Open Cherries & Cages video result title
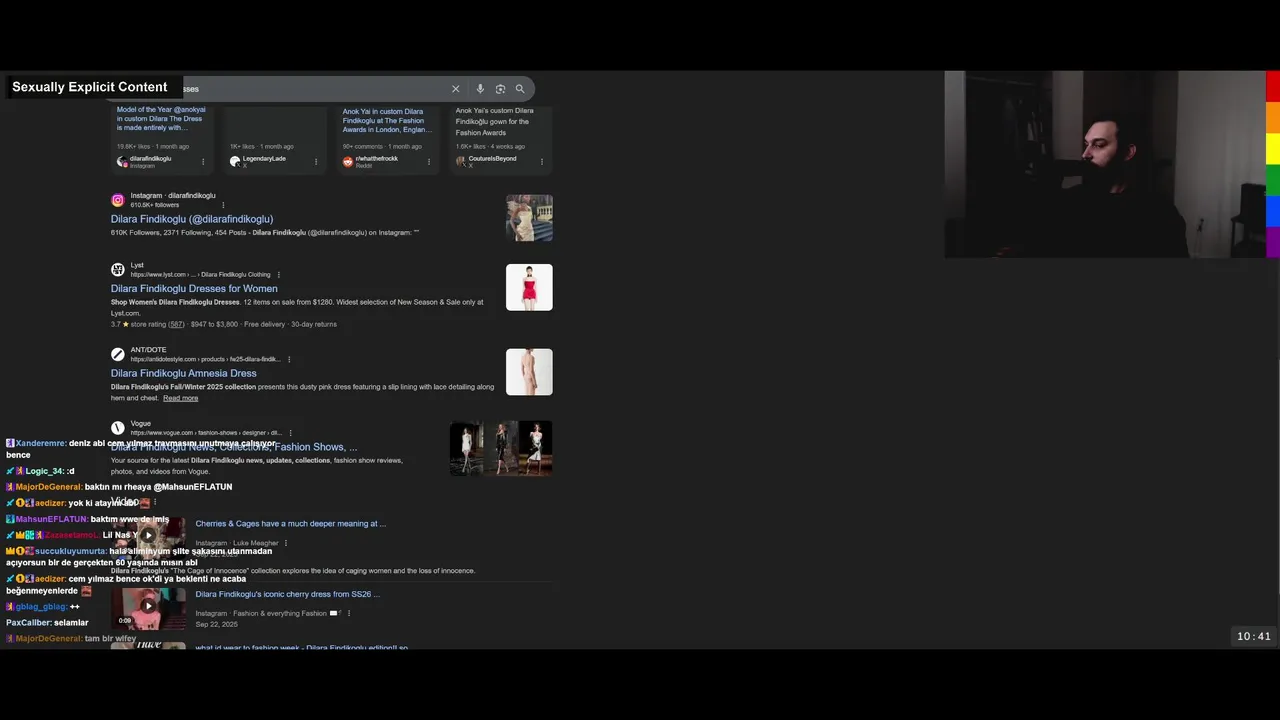The image size is (1280, 720). 291,523
